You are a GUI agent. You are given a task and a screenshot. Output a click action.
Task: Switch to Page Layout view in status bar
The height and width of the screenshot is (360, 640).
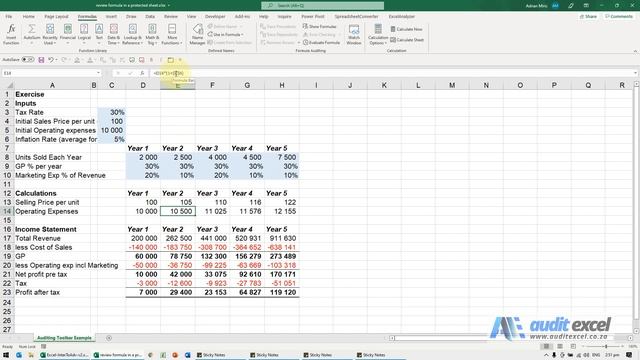(x=560, y=347)
